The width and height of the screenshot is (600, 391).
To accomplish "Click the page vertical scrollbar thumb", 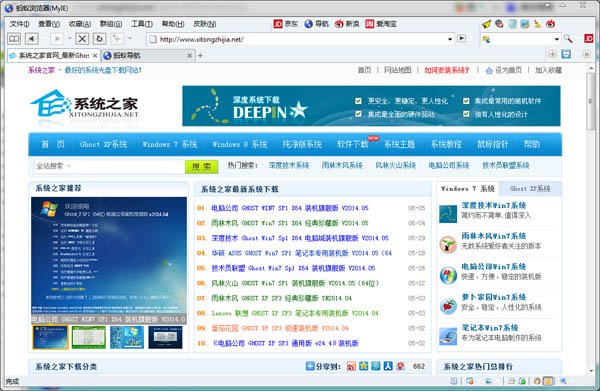I will pos(592,101).
